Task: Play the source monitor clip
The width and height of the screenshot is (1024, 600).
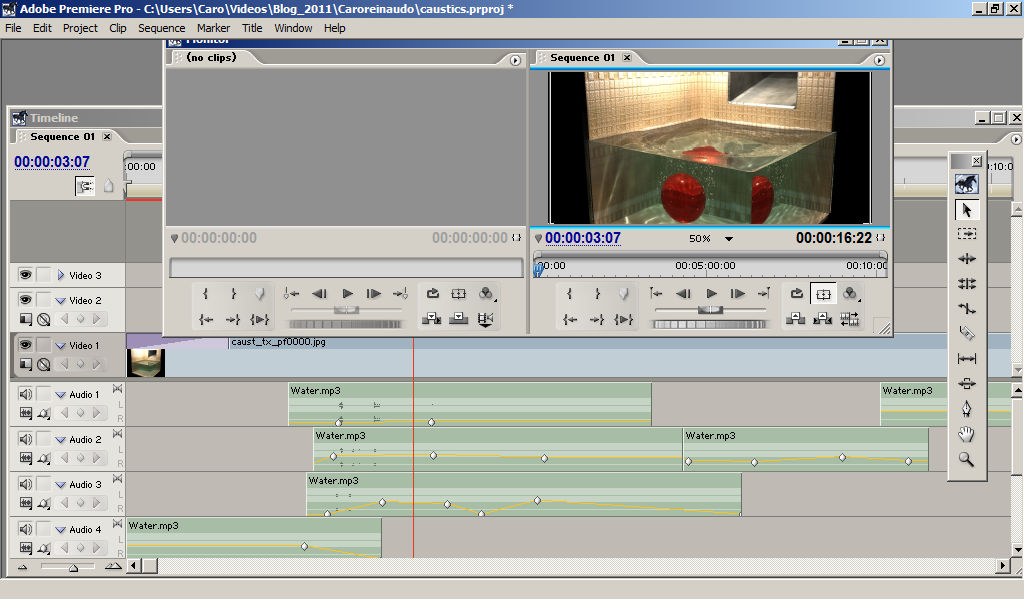Action: click(347, 294)
